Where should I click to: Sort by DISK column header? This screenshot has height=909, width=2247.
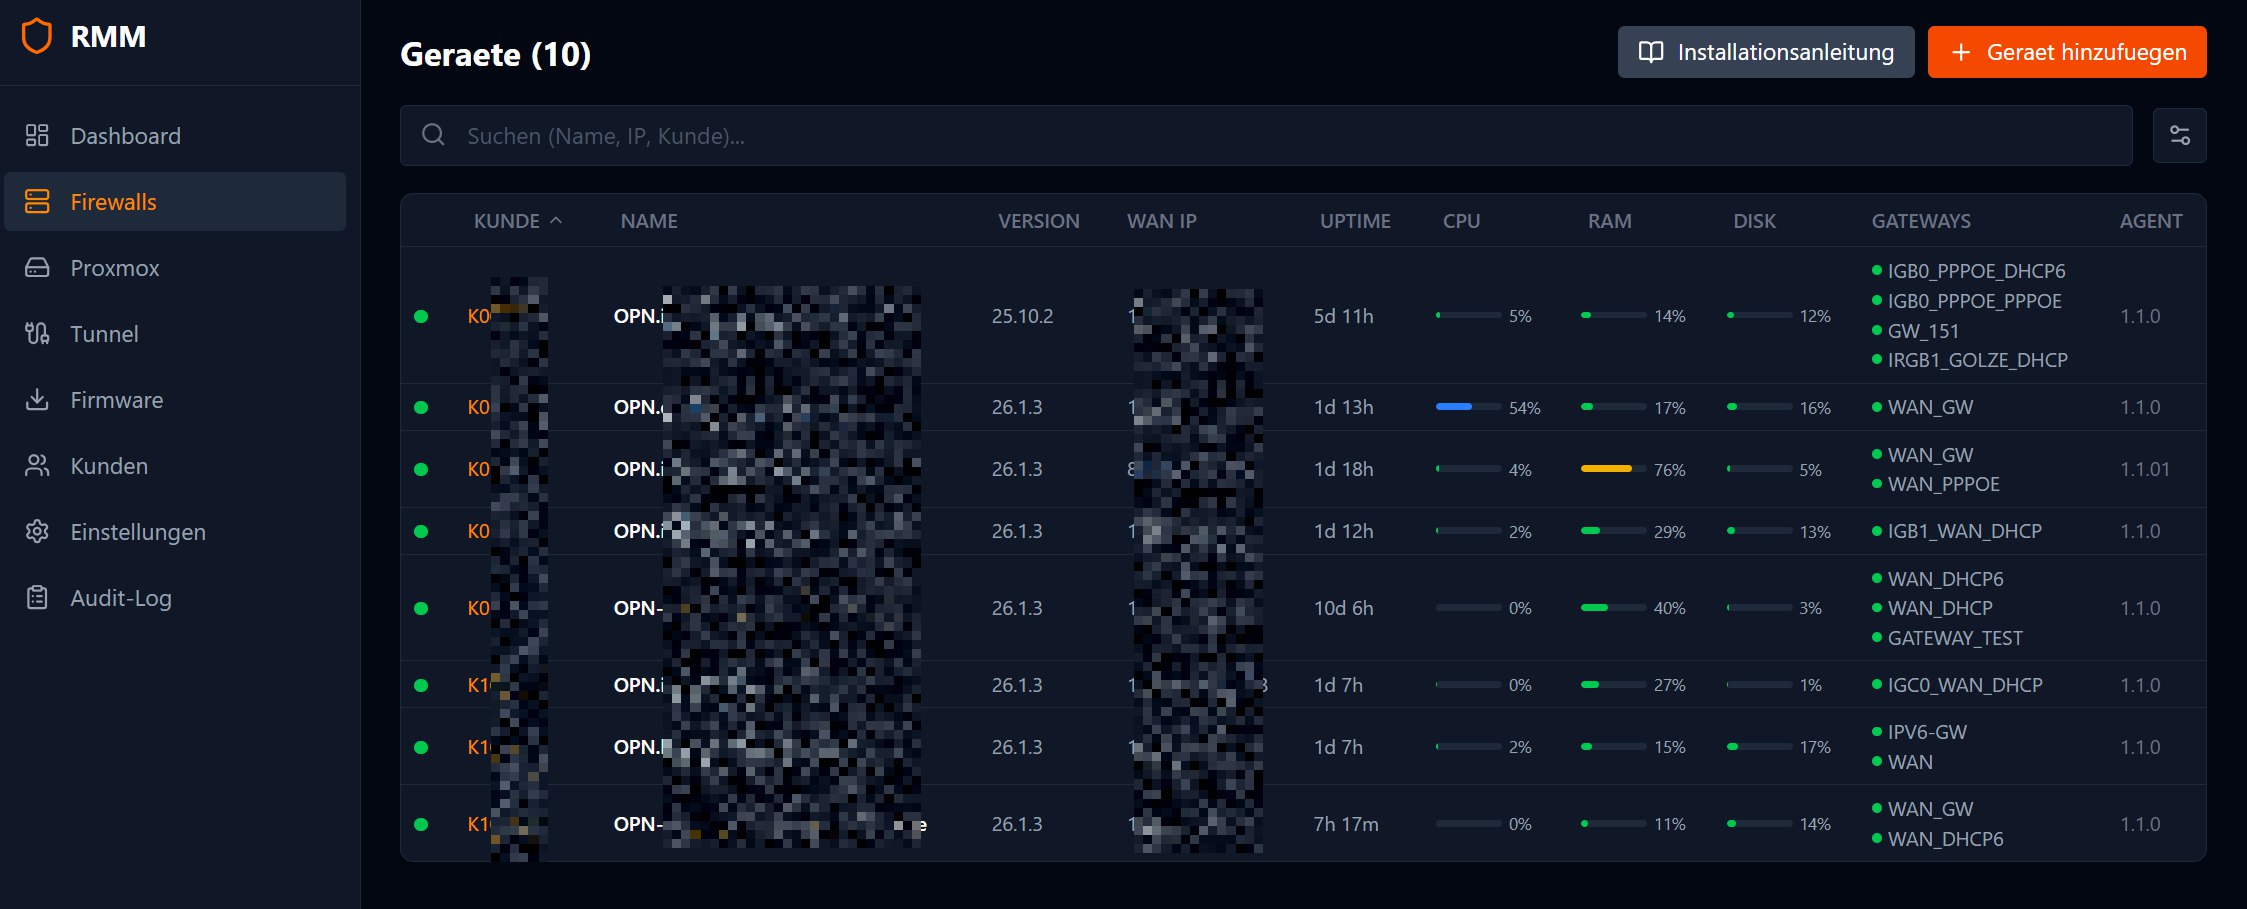click(x=1754, y=221)
